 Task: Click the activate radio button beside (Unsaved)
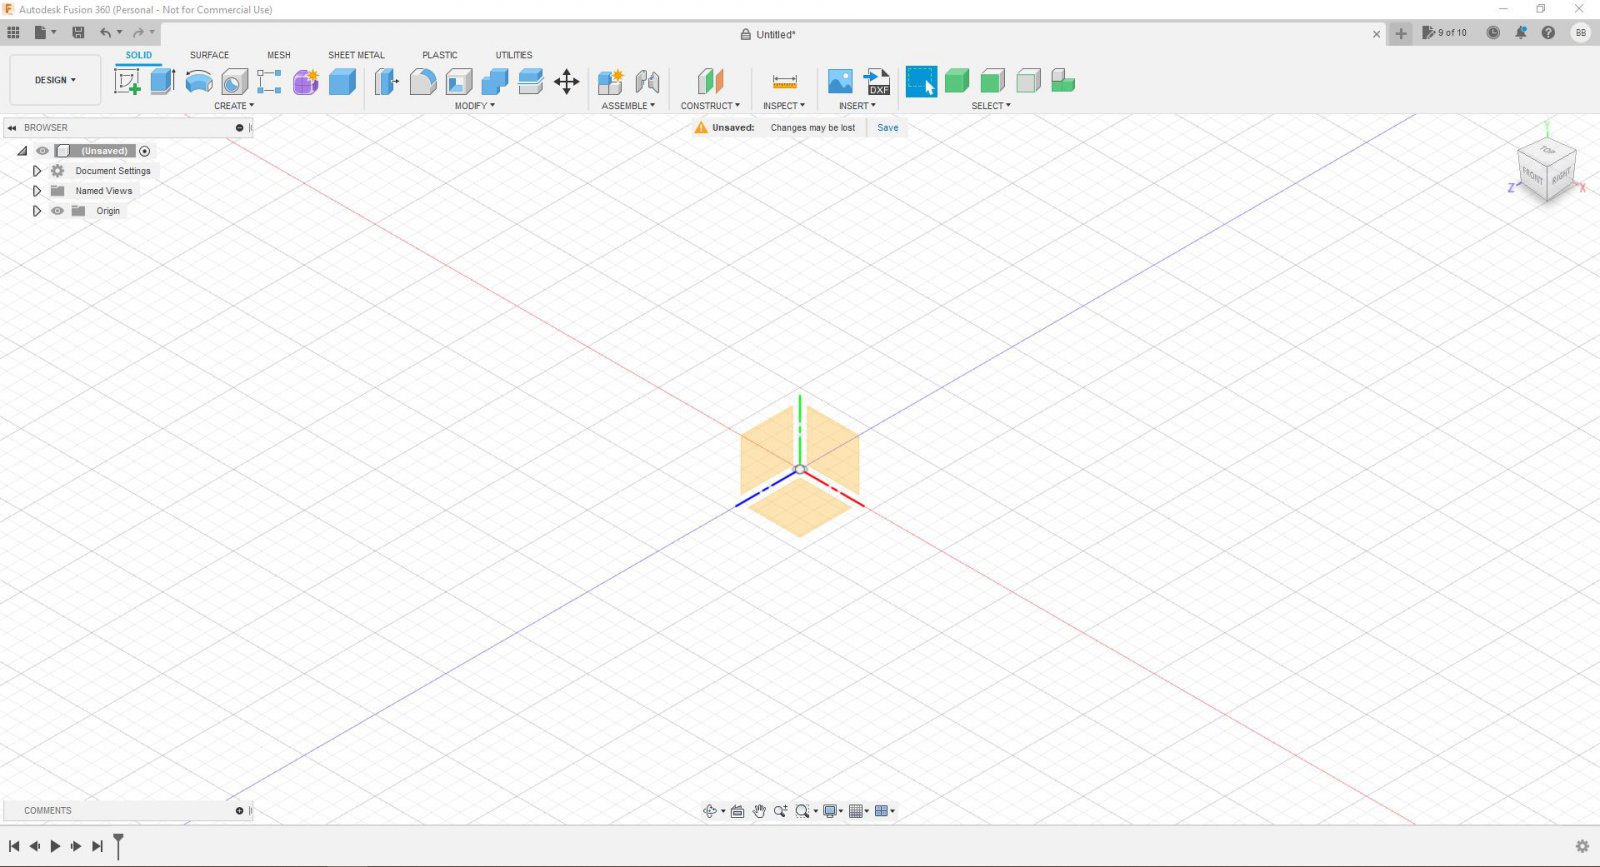coord(145,151)
